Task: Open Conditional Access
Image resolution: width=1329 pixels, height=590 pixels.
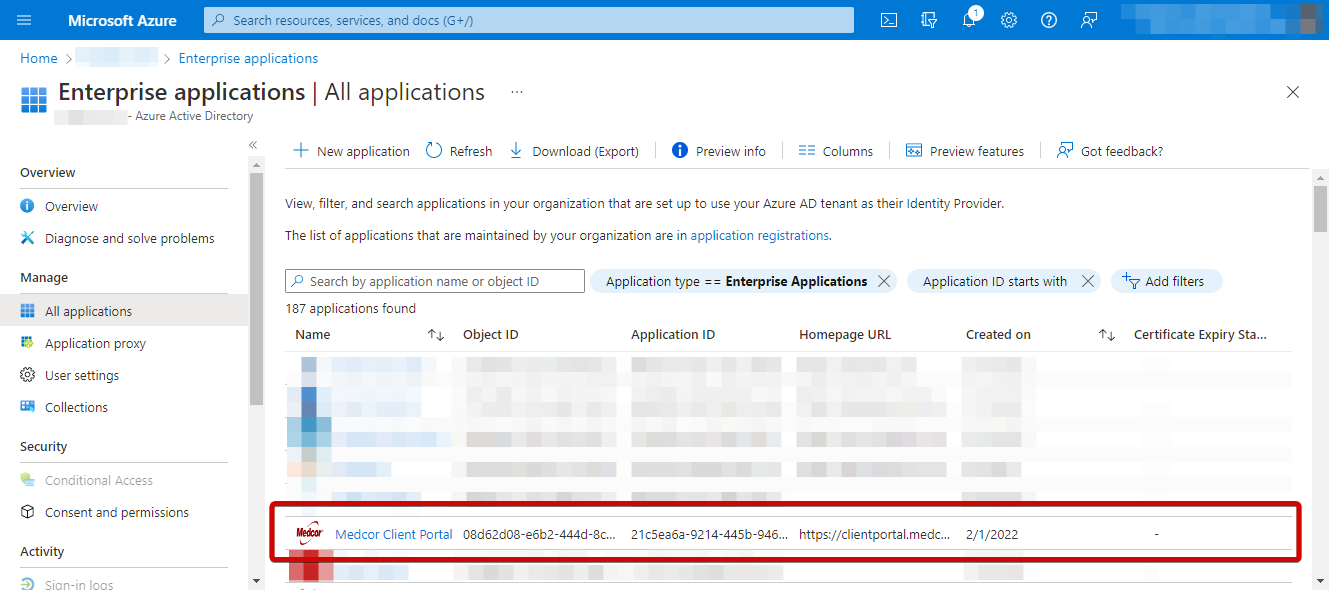Action: coord(99,480)
